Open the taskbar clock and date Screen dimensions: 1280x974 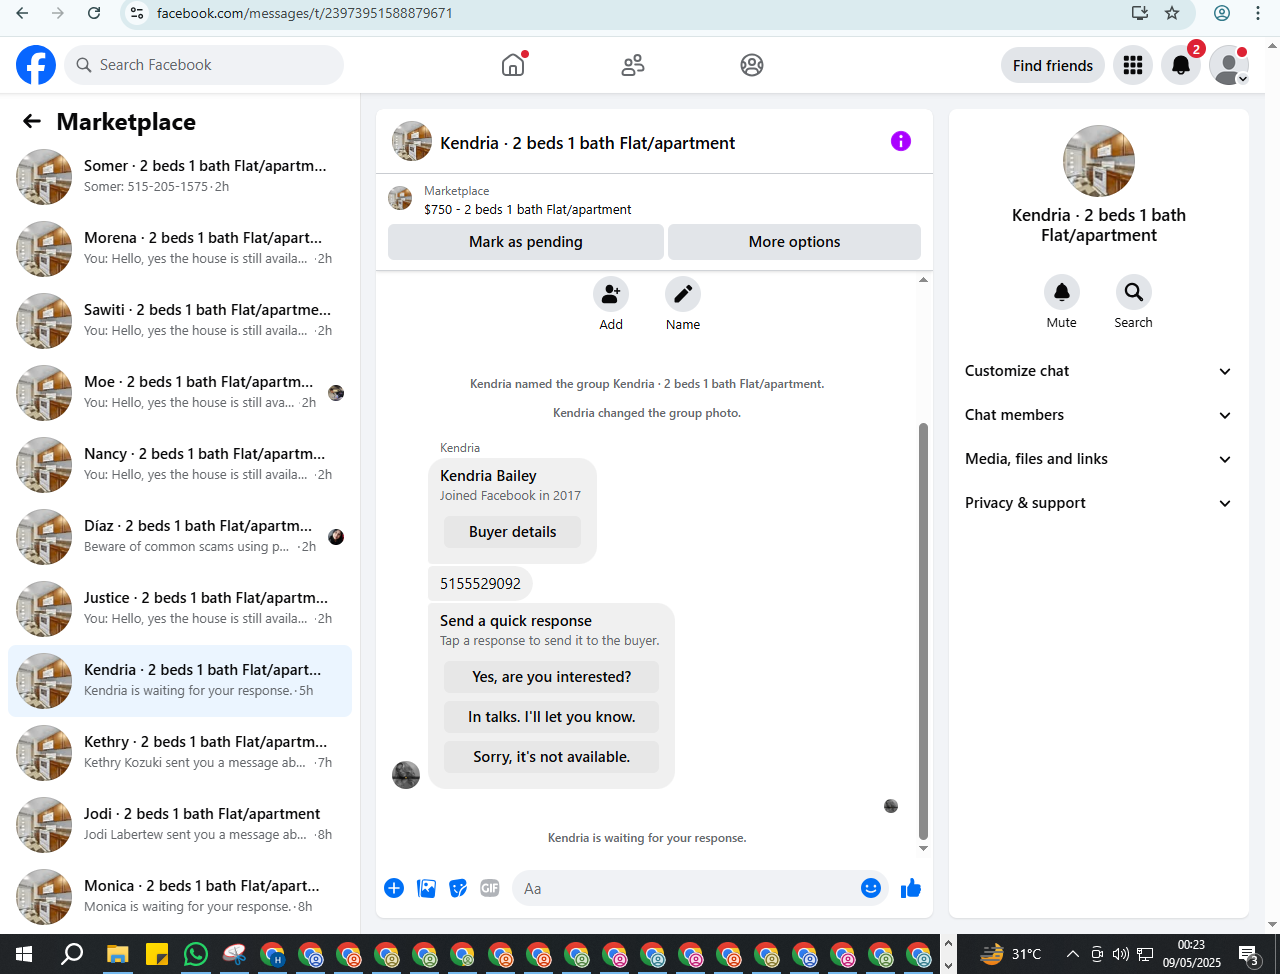[1191, 954]
